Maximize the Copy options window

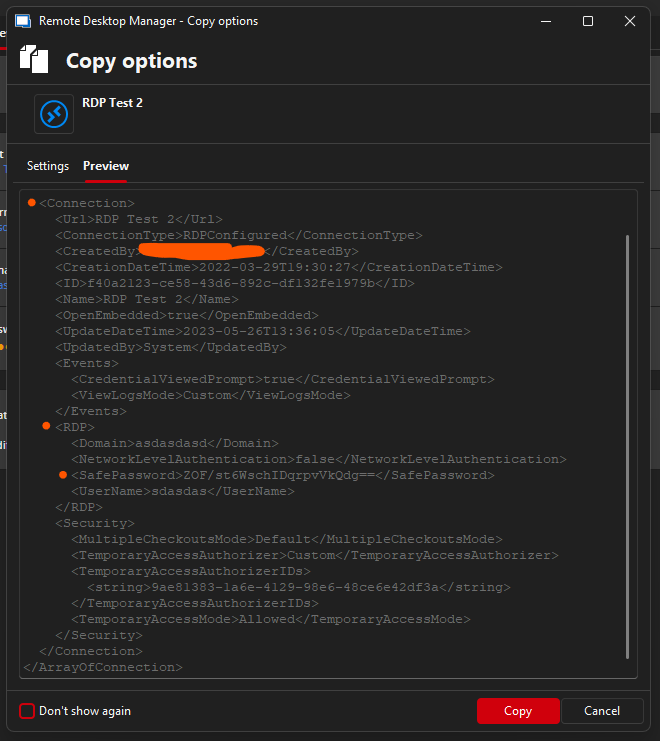(588, 21)
